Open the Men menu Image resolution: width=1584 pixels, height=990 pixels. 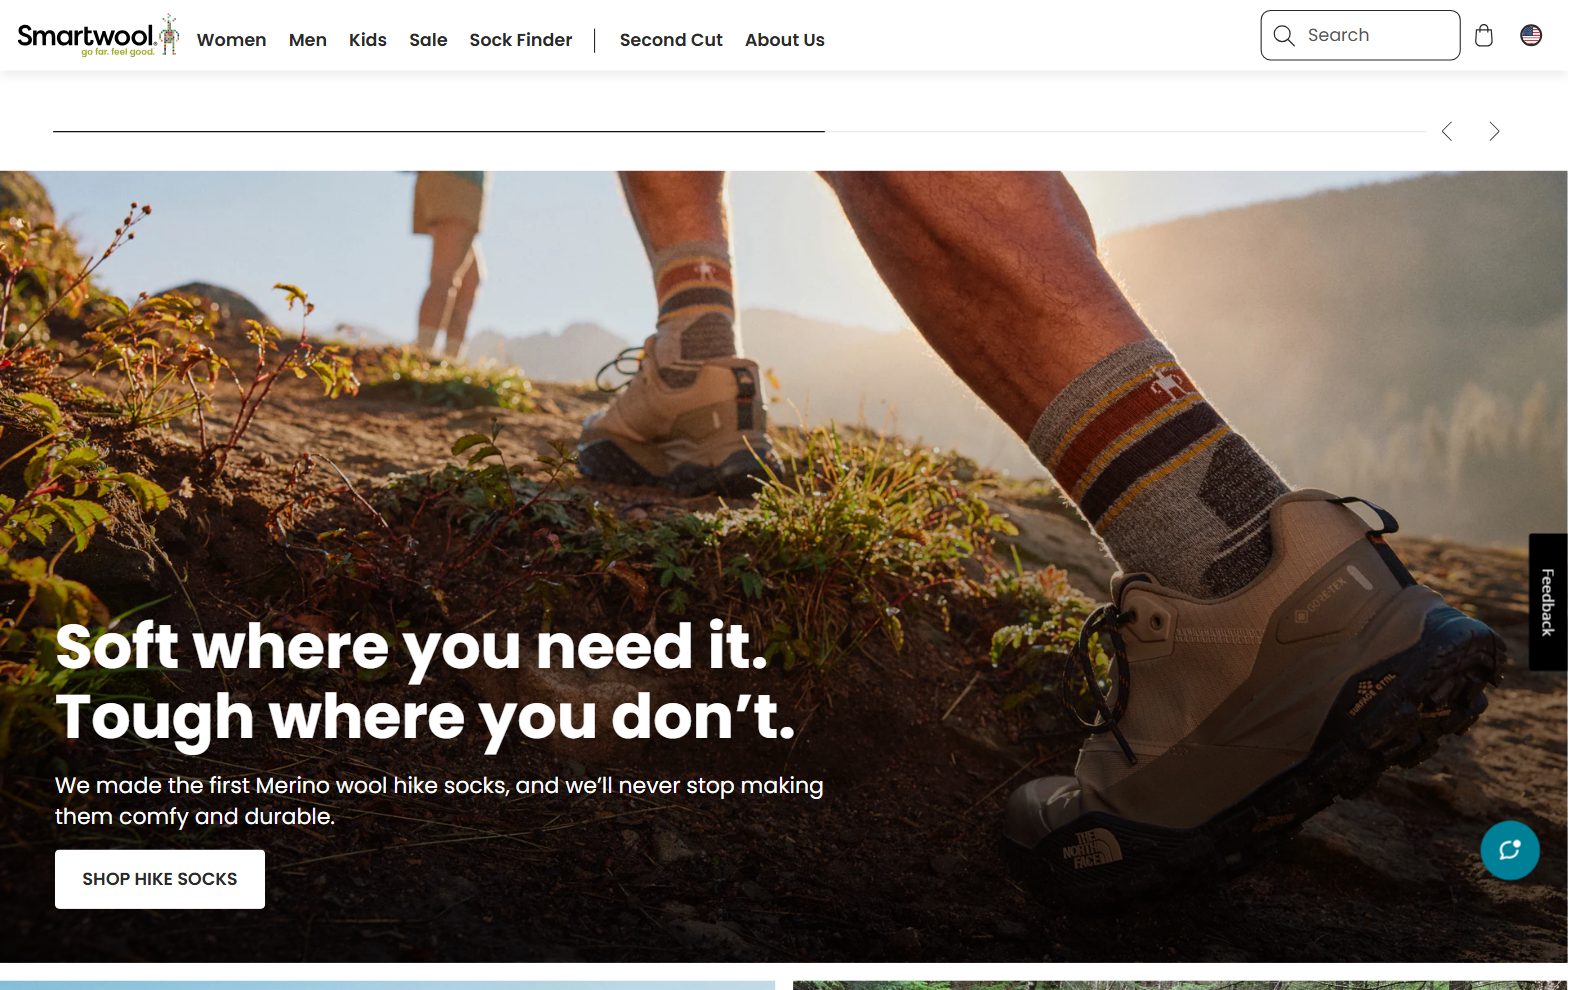click(307, 40)
